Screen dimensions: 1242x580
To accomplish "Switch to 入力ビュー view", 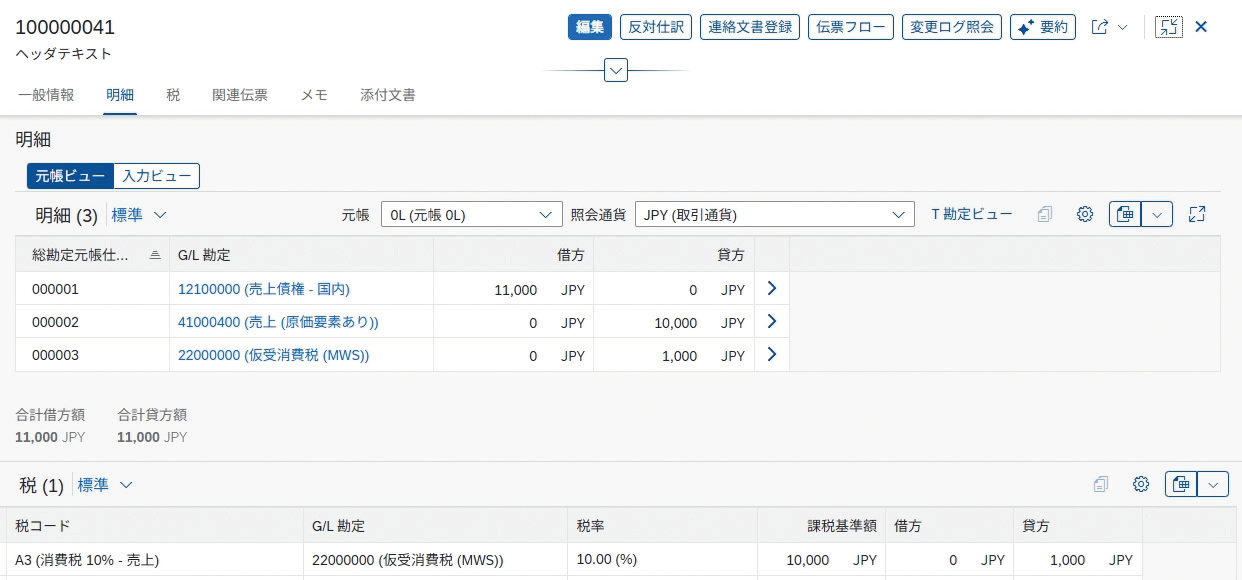I will click(157, 176).
